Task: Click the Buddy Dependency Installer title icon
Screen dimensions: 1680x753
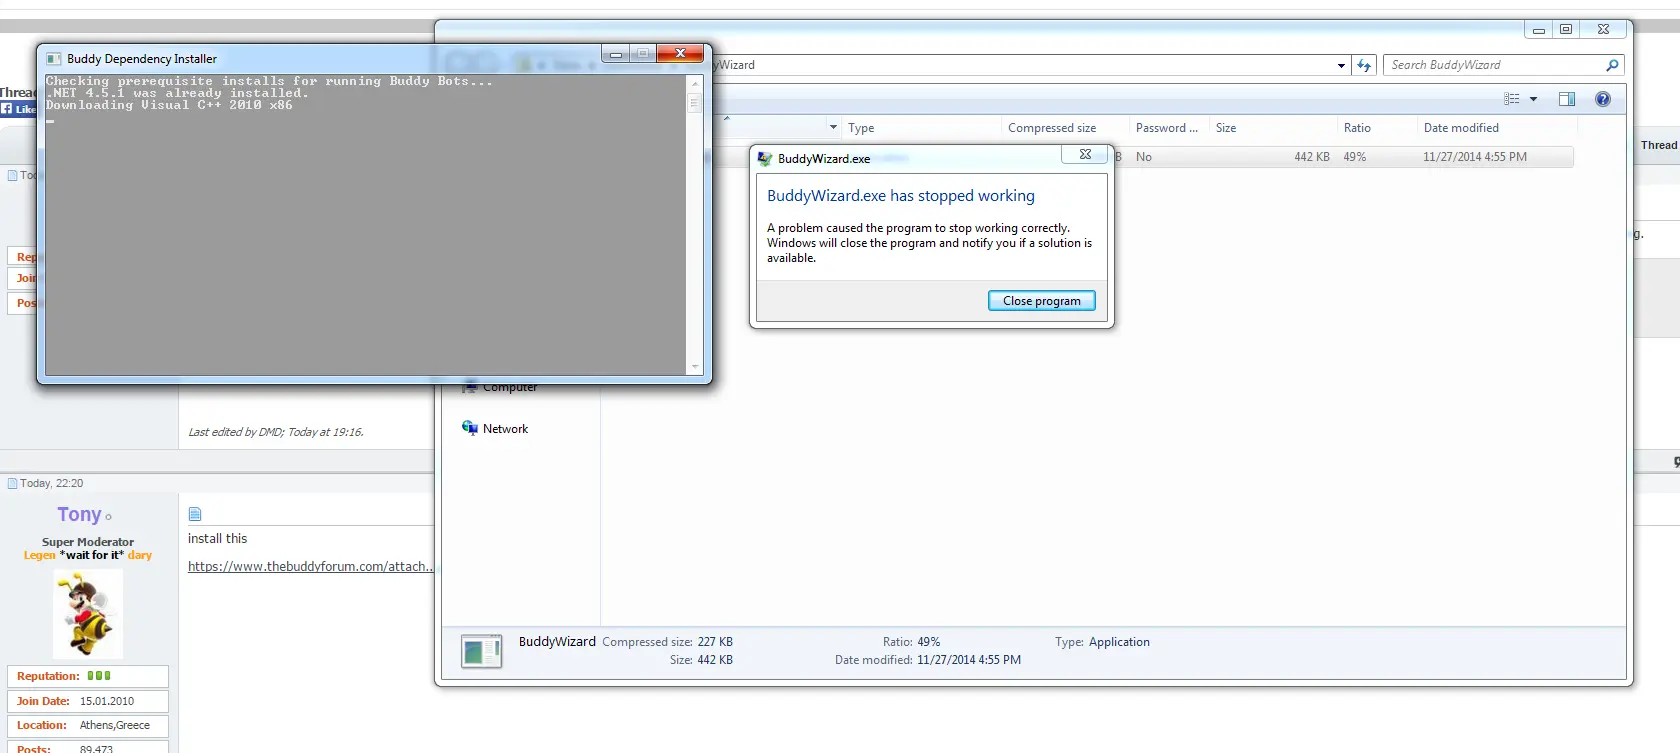Action: point(54,59)
